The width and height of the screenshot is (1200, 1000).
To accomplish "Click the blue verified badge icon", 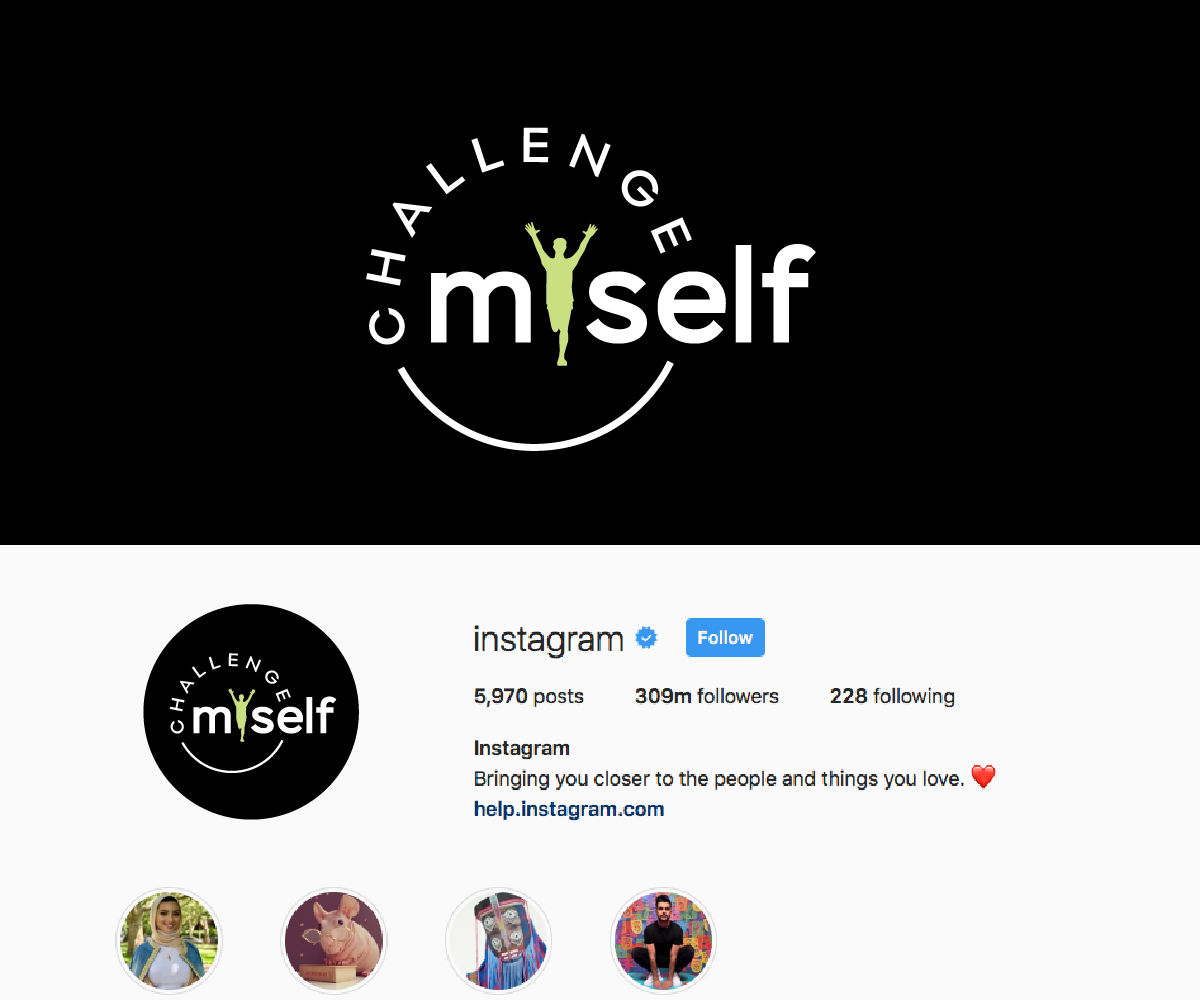I will point(648,638).
